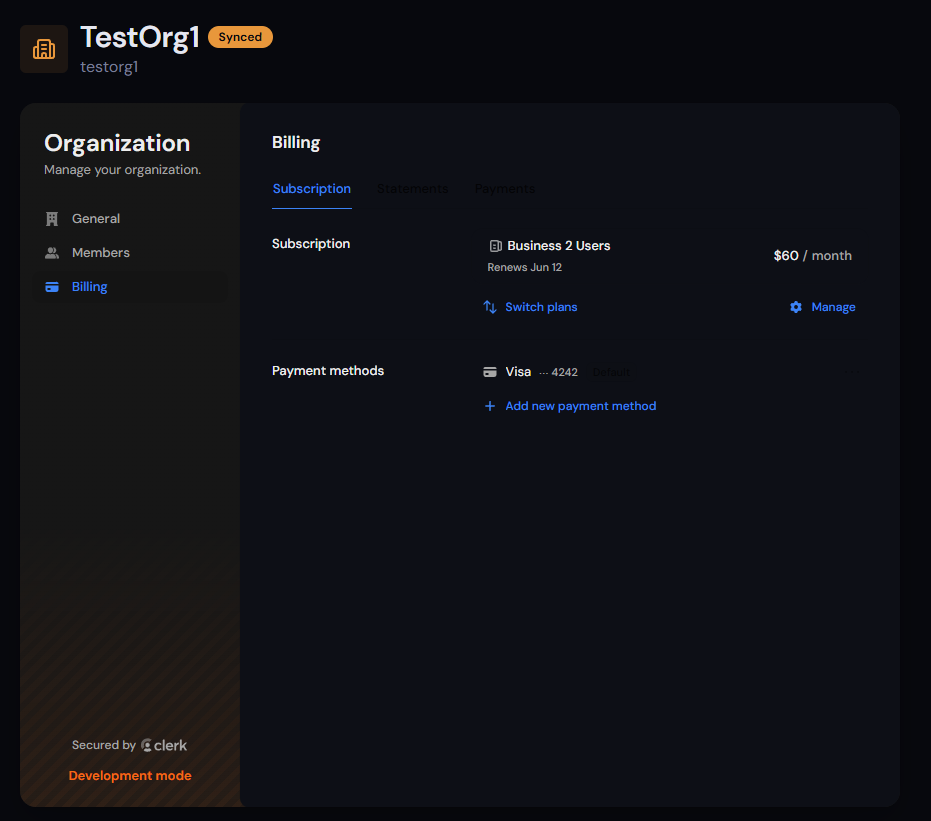
Task: Open Members section in the sidebar
Action: 129,253
